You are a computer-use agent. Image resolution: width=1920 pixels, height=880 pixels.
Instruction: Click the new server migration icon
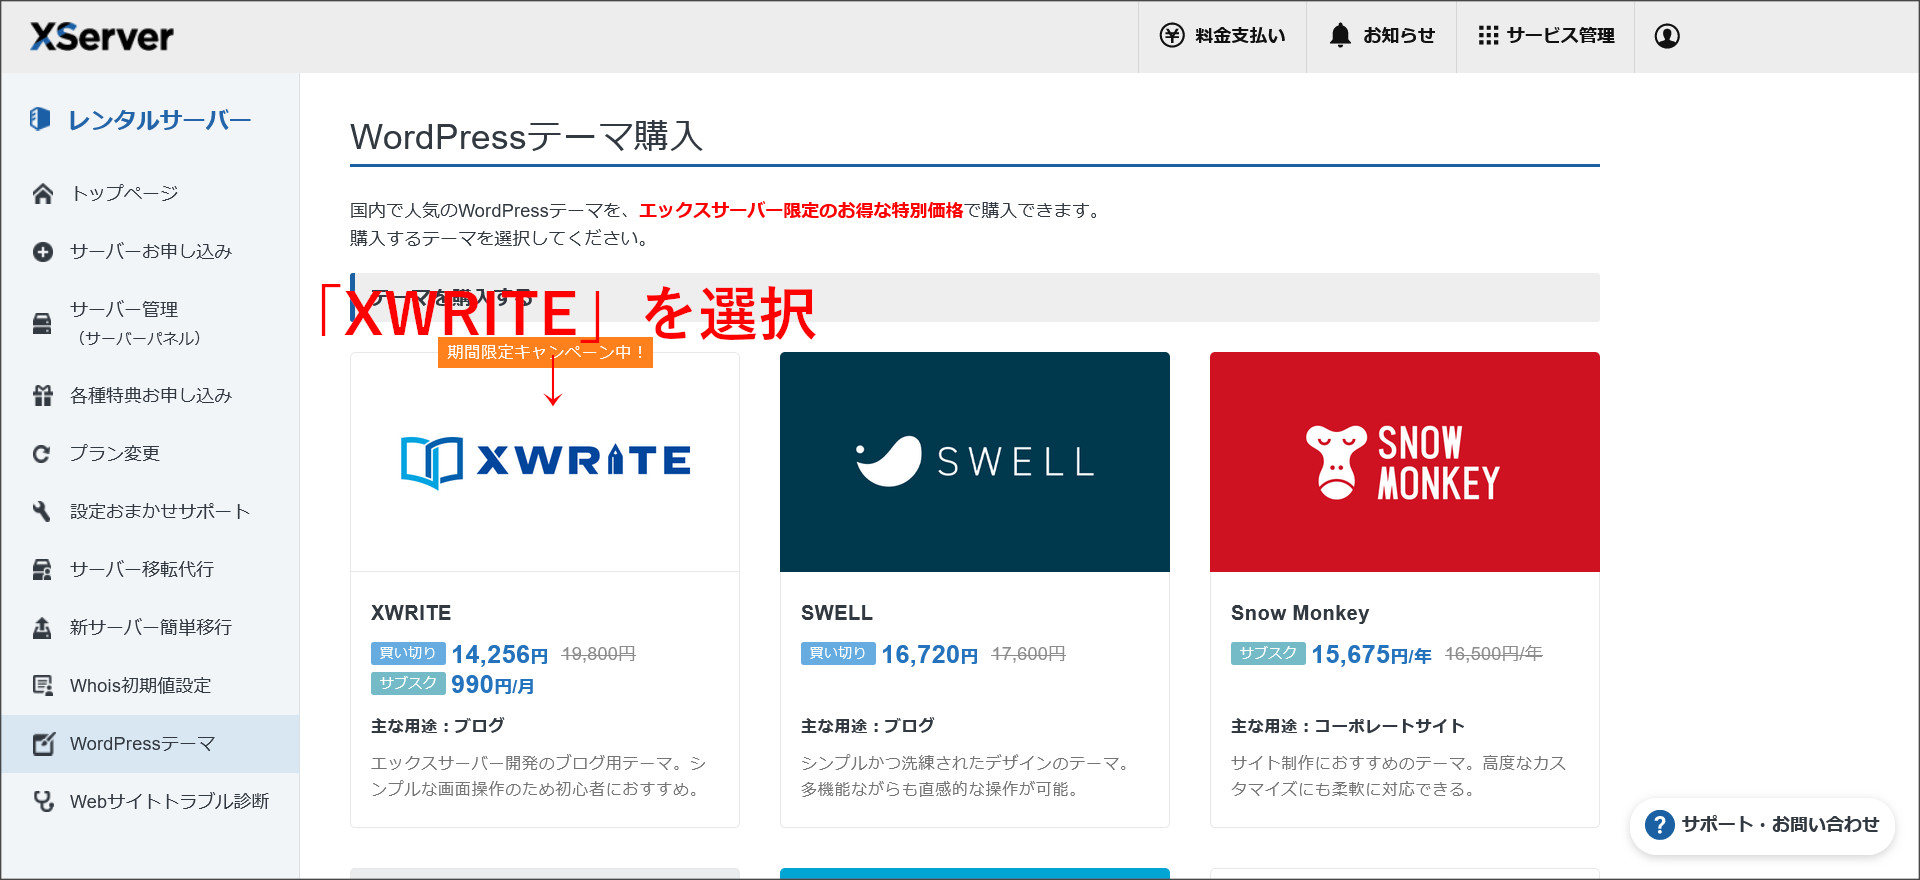[42, 628]
